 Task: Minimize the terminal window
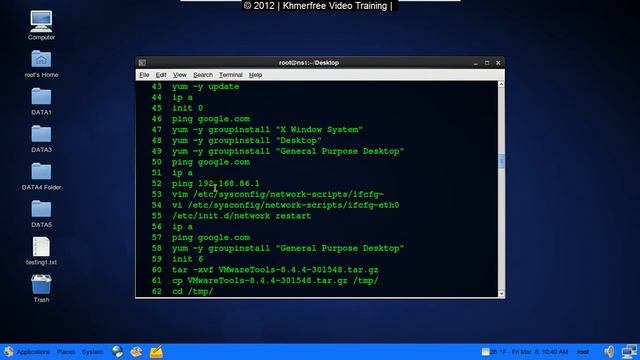476,63
